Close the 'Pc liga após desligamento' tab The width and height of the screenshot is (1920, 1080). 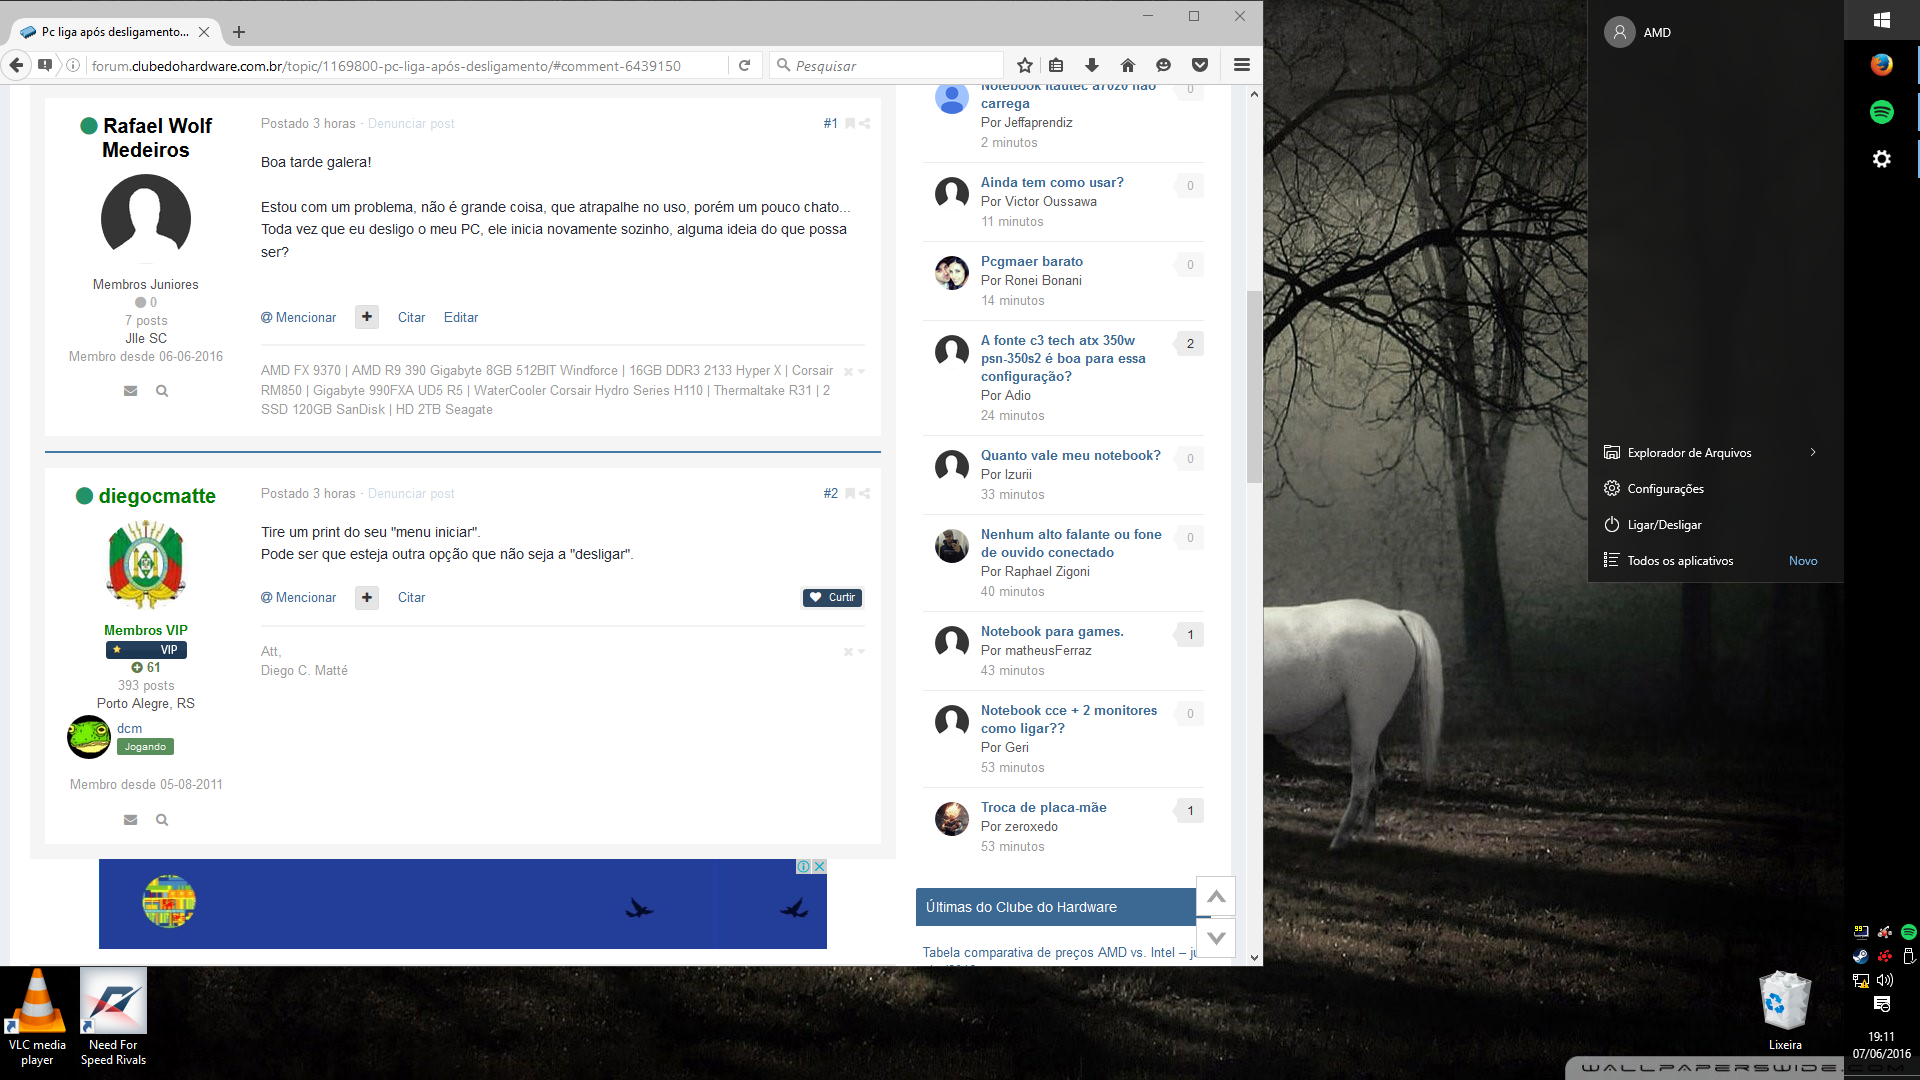coord(204,32)
